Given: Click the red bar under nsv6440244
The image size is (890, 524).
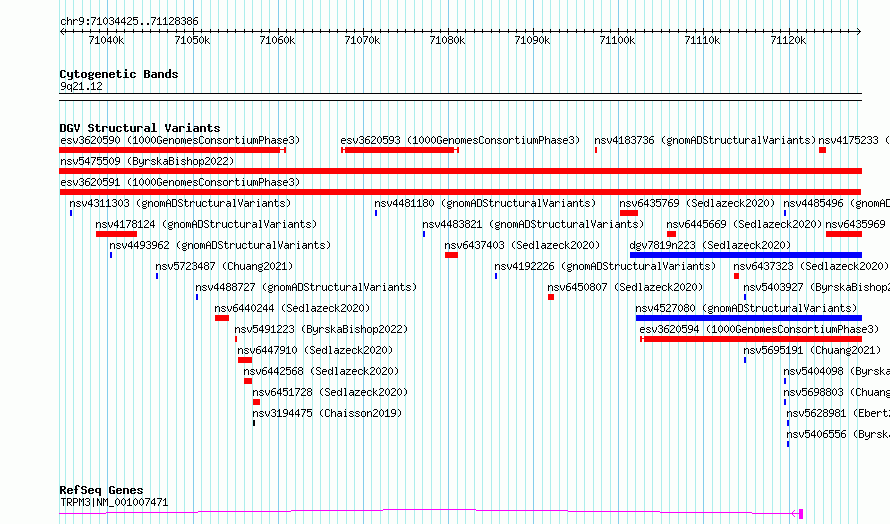Looking at the screenshot, I should 222,318.
